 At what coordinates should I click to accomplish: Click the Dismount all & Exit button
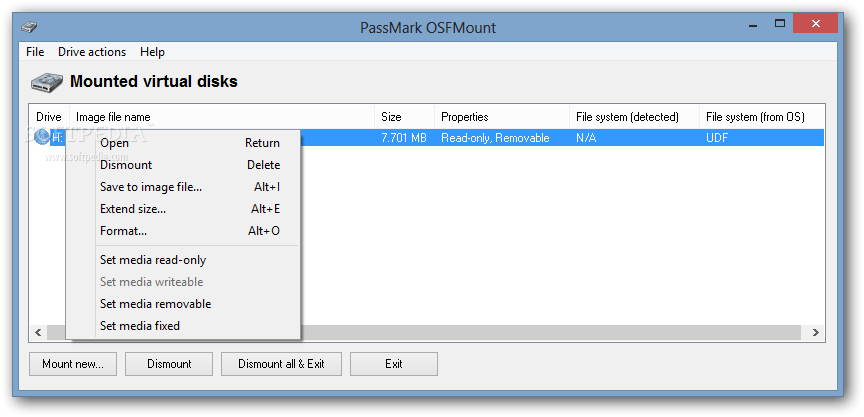(x=281, y=364)
